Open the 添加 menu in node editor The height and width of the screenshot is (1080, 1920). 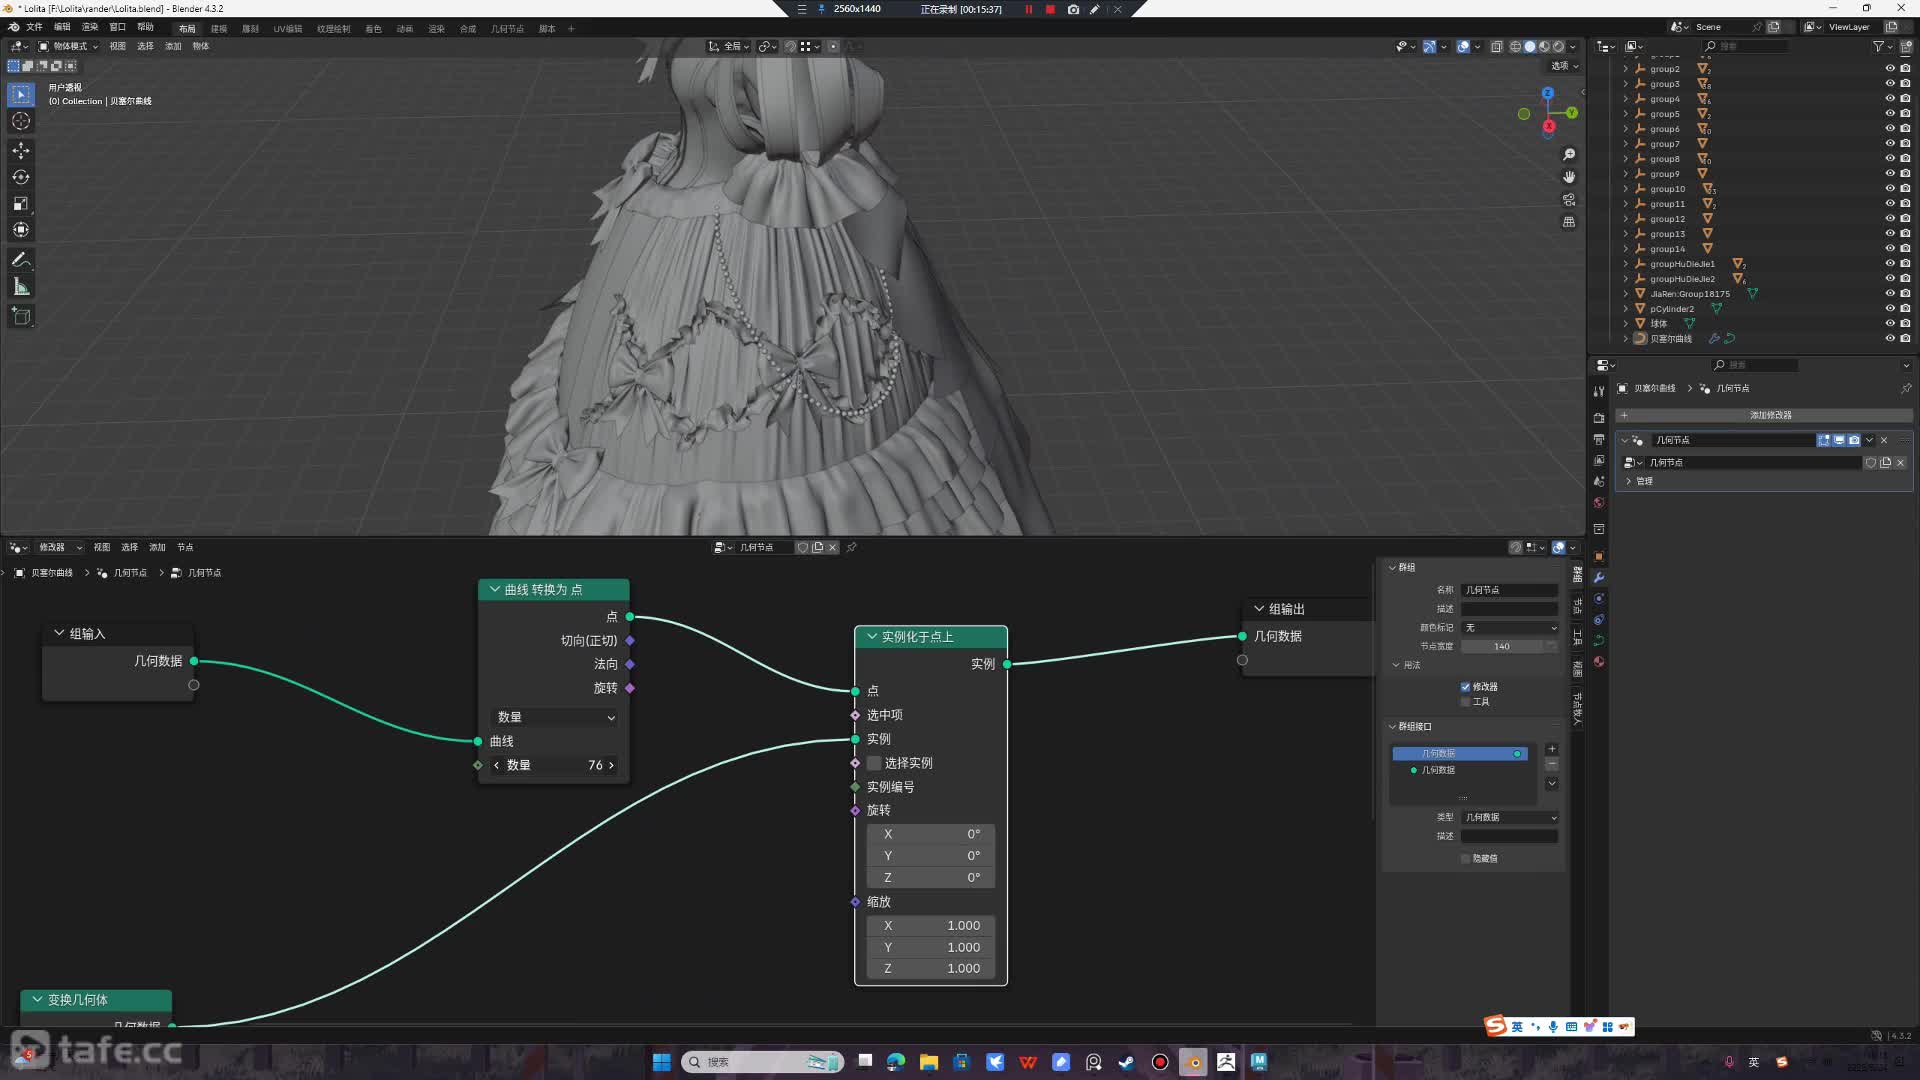[157, 547]
